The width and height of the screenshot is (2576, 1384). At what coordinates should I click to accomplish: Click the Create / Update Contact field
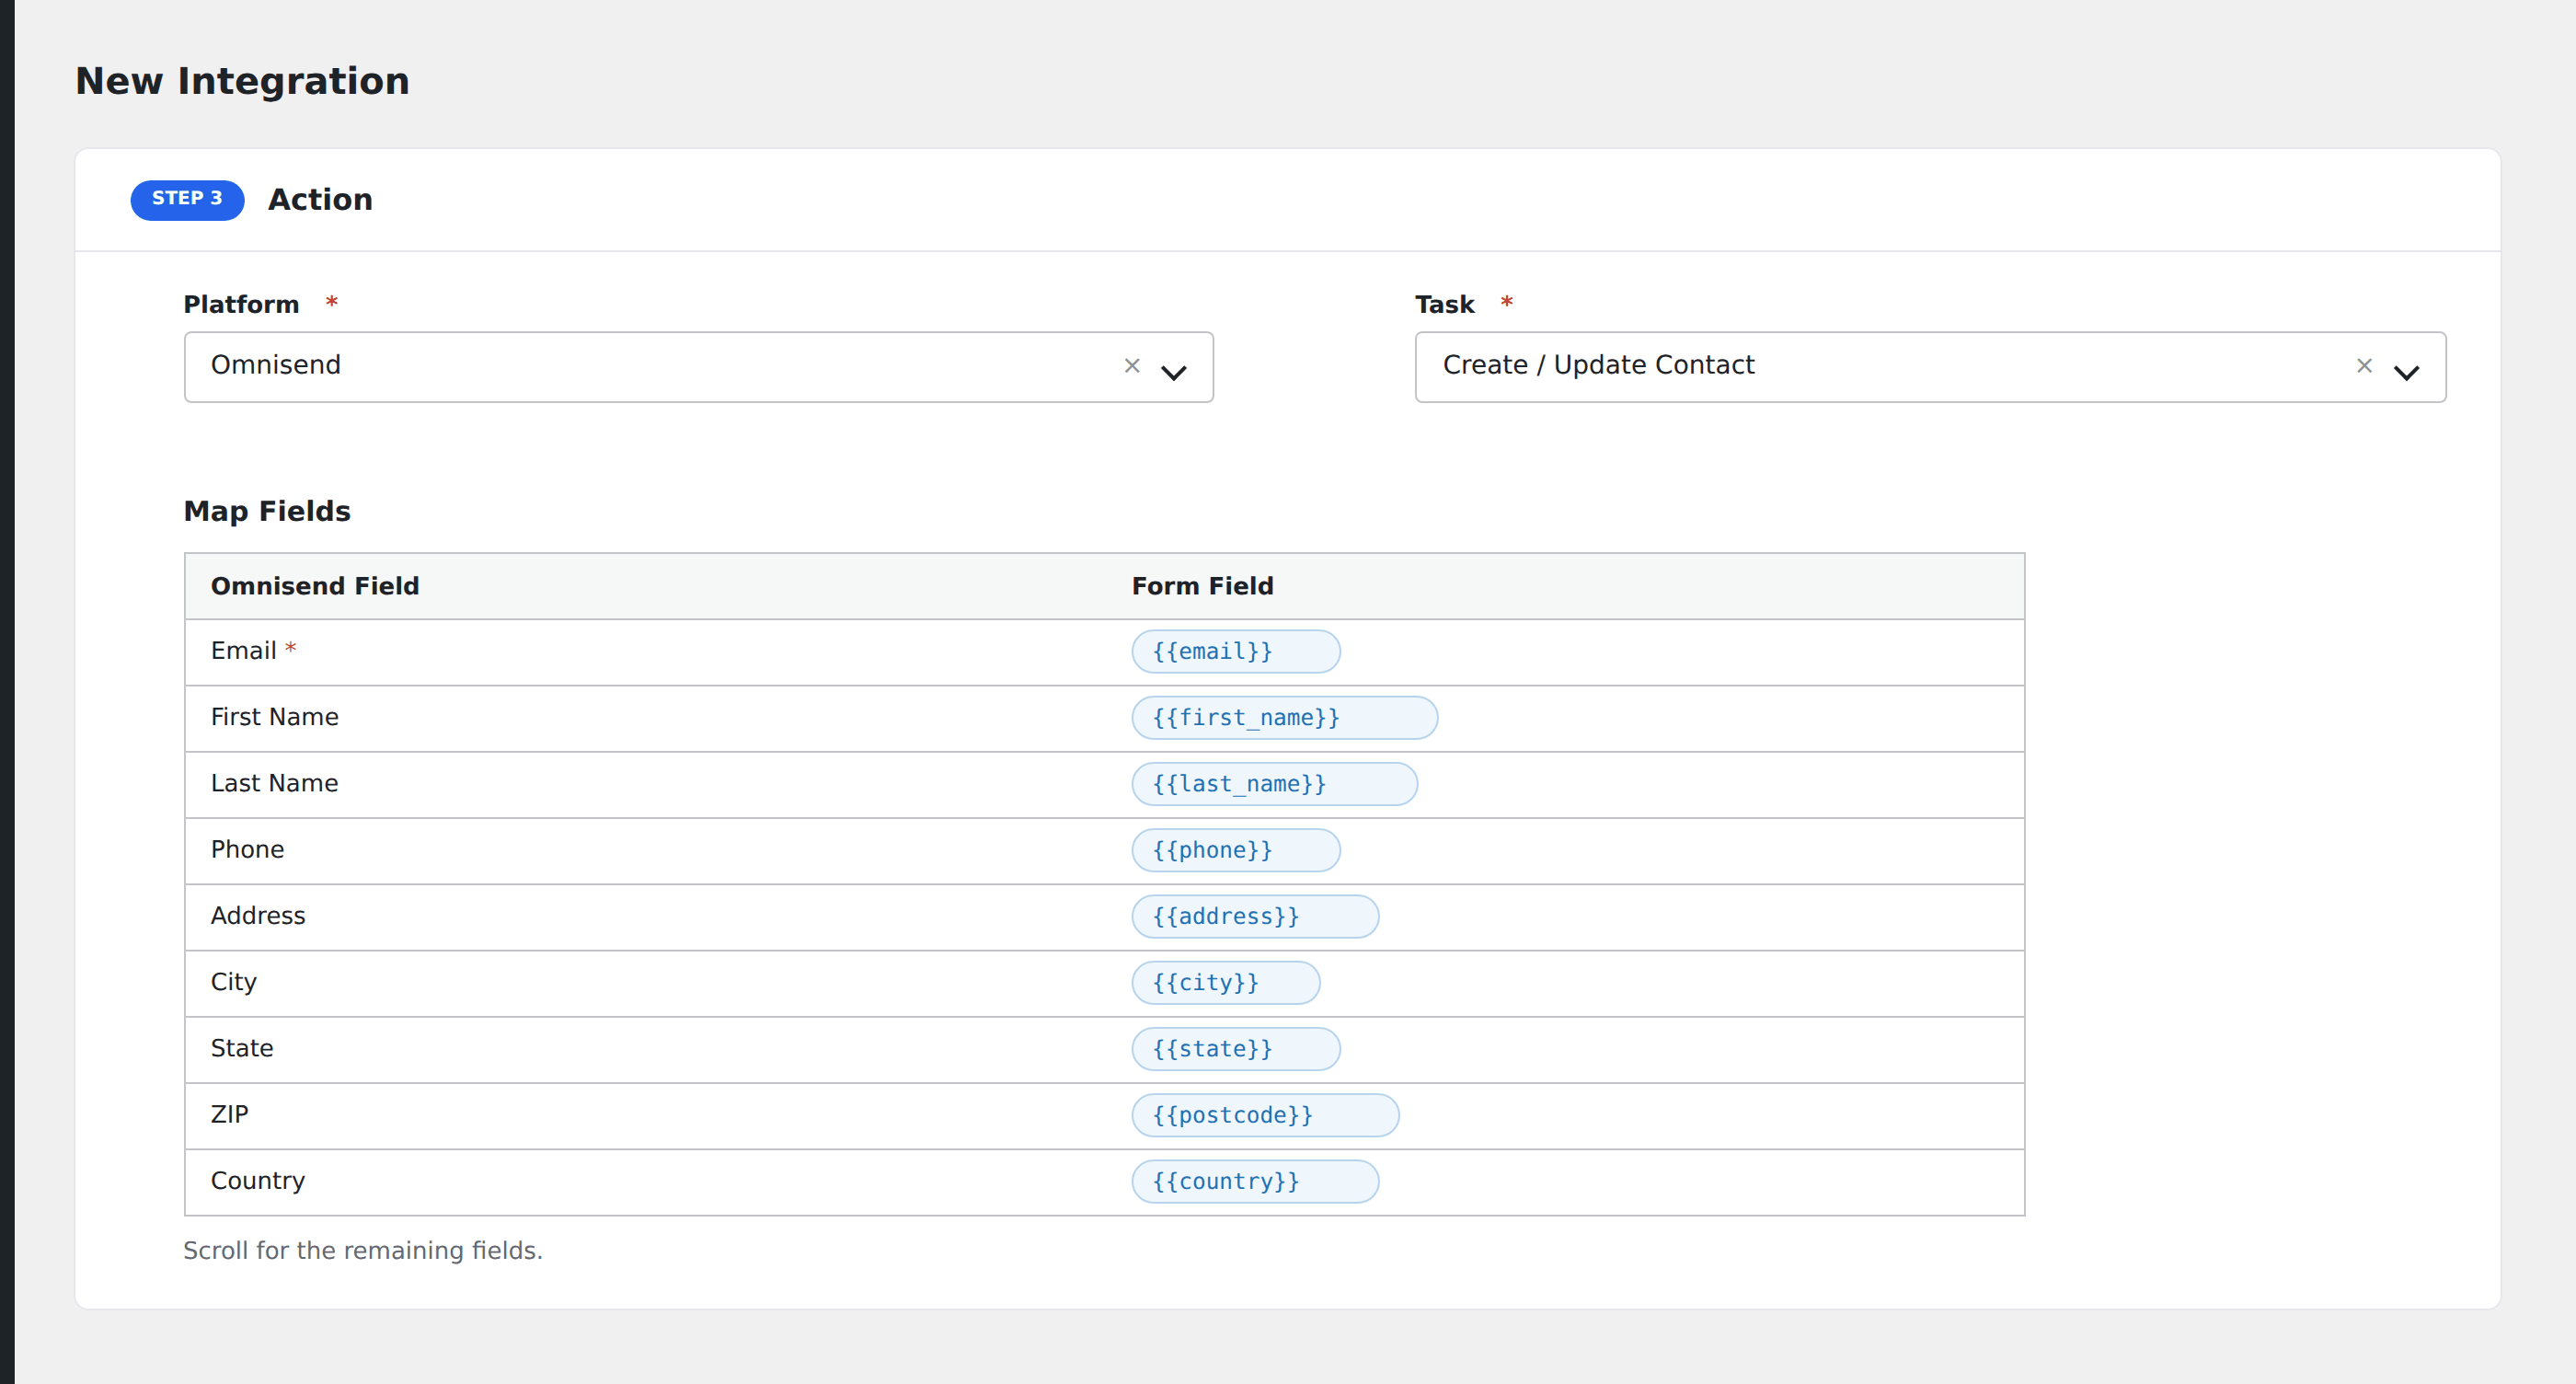pyautogui.click(x=1929, y=367)
